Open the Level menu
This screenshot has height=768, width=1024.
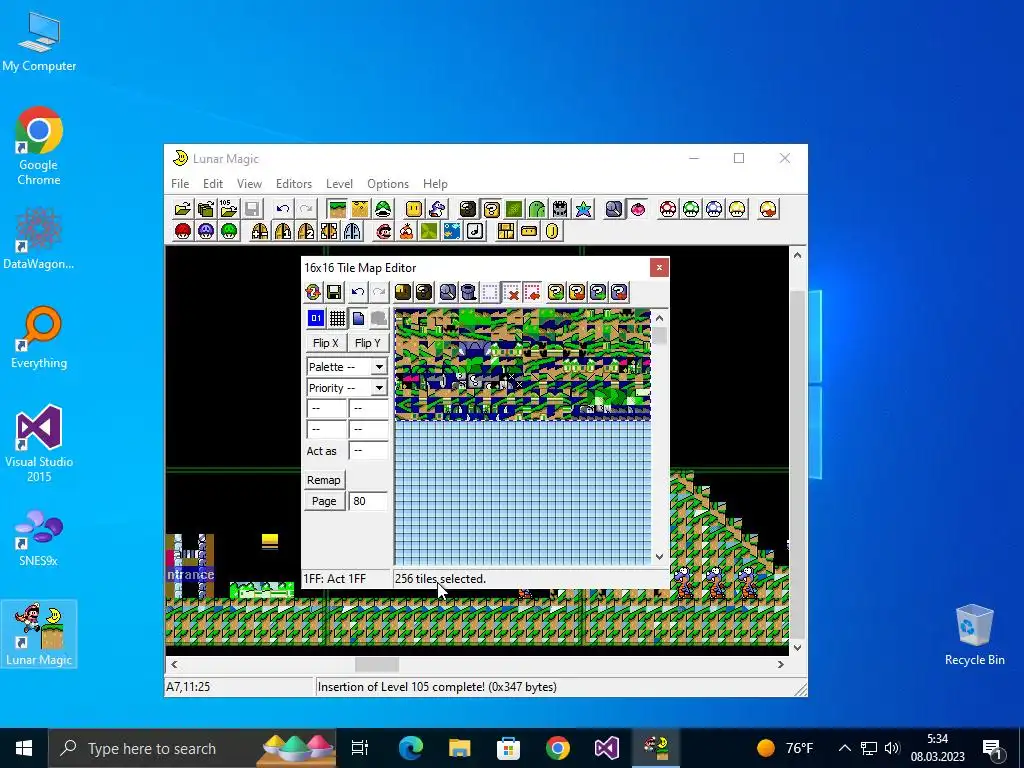340,184
